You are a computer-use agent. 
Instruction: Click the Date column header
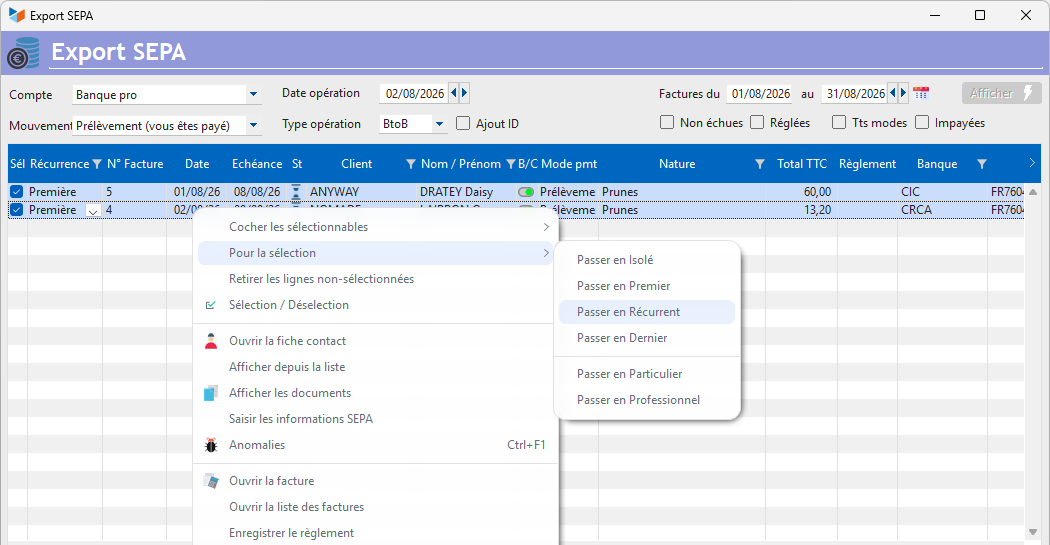coord(197,164)
